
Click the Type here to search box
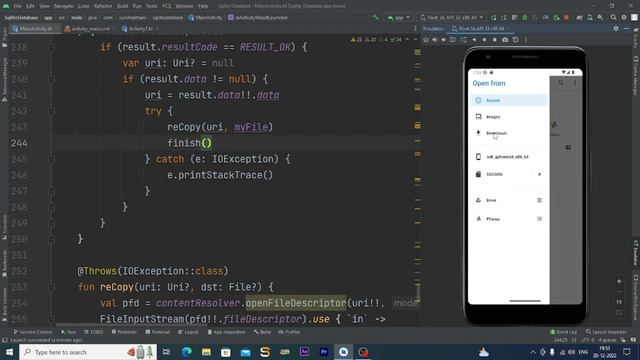88,352
